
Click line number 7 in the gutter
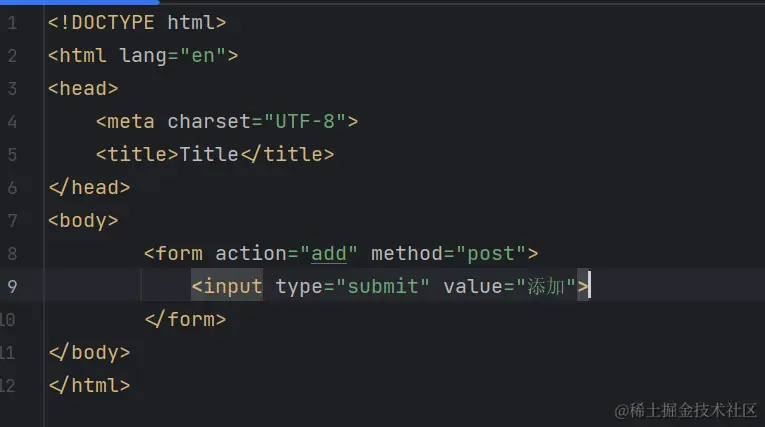[x=11, y=220]
